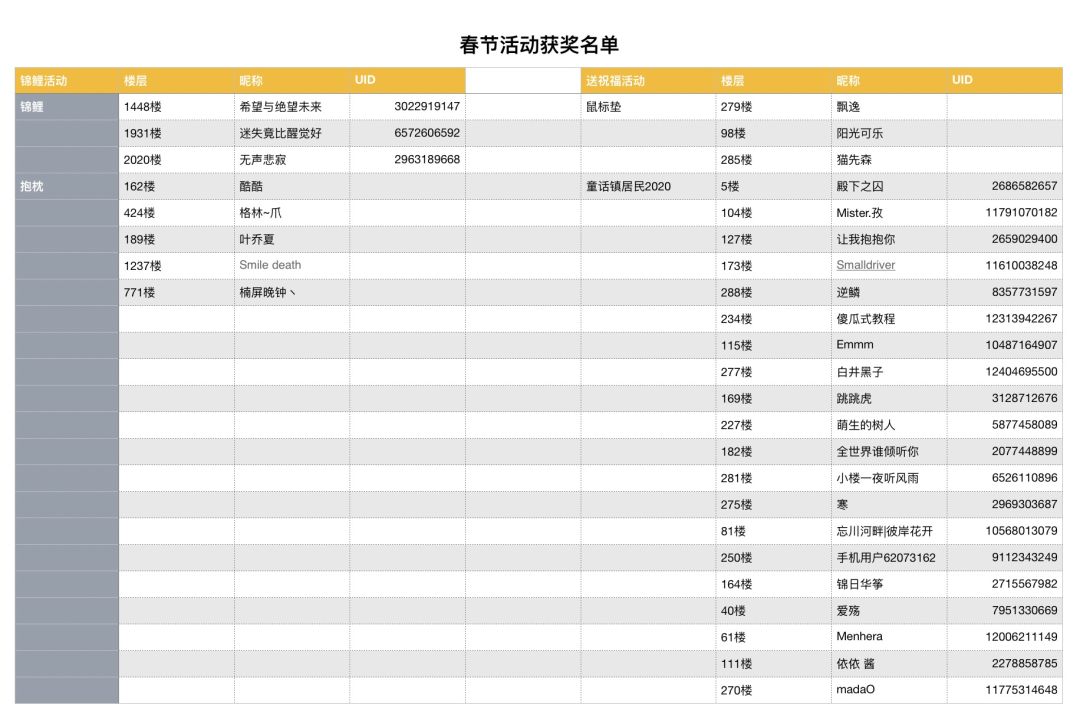
Task: Click nickname 跳跳虎
Action: pos(854,398)
